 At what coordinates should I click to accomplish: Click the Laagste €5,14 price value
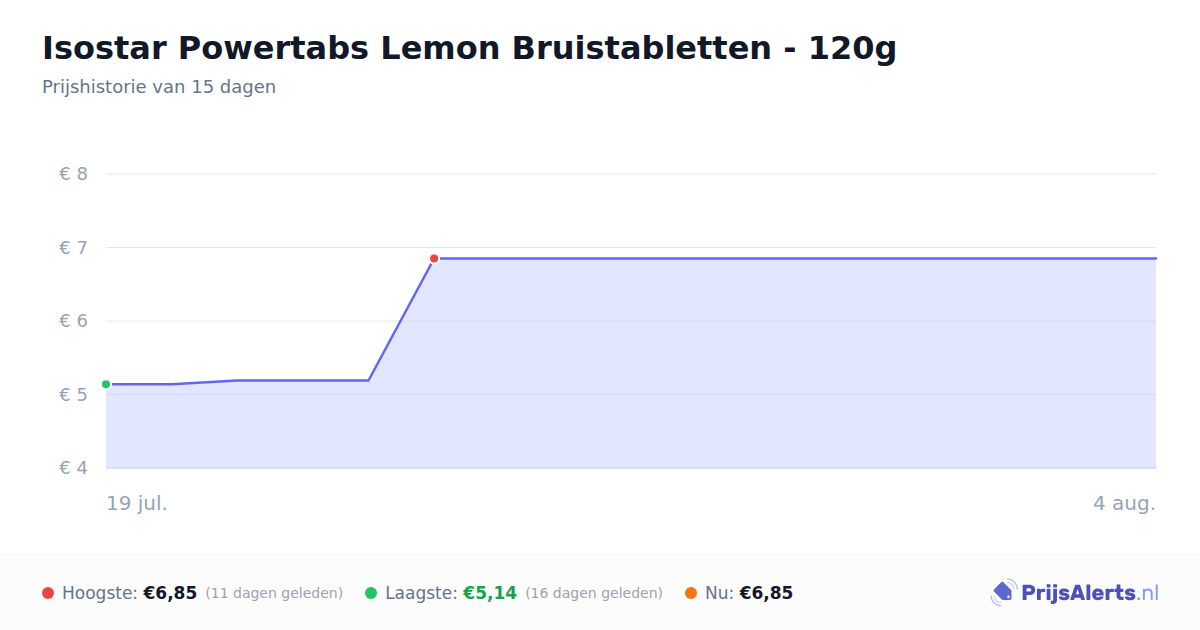[490, 593]
